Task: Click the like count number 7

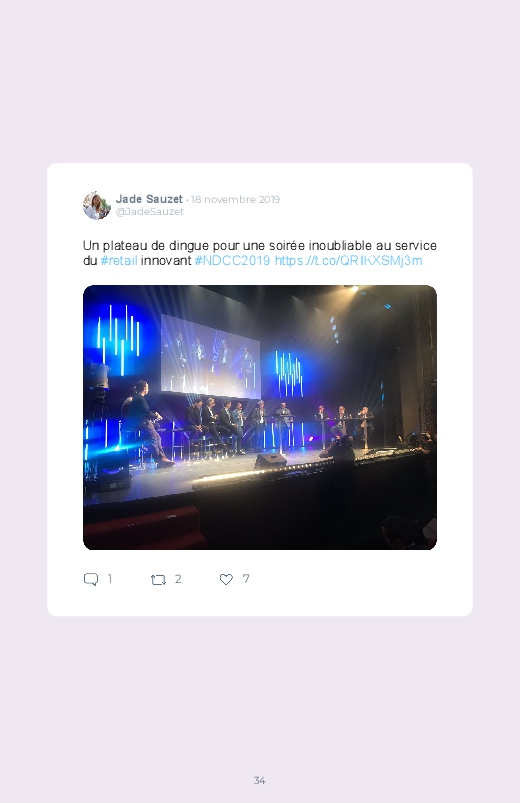Action: [246, 579]
